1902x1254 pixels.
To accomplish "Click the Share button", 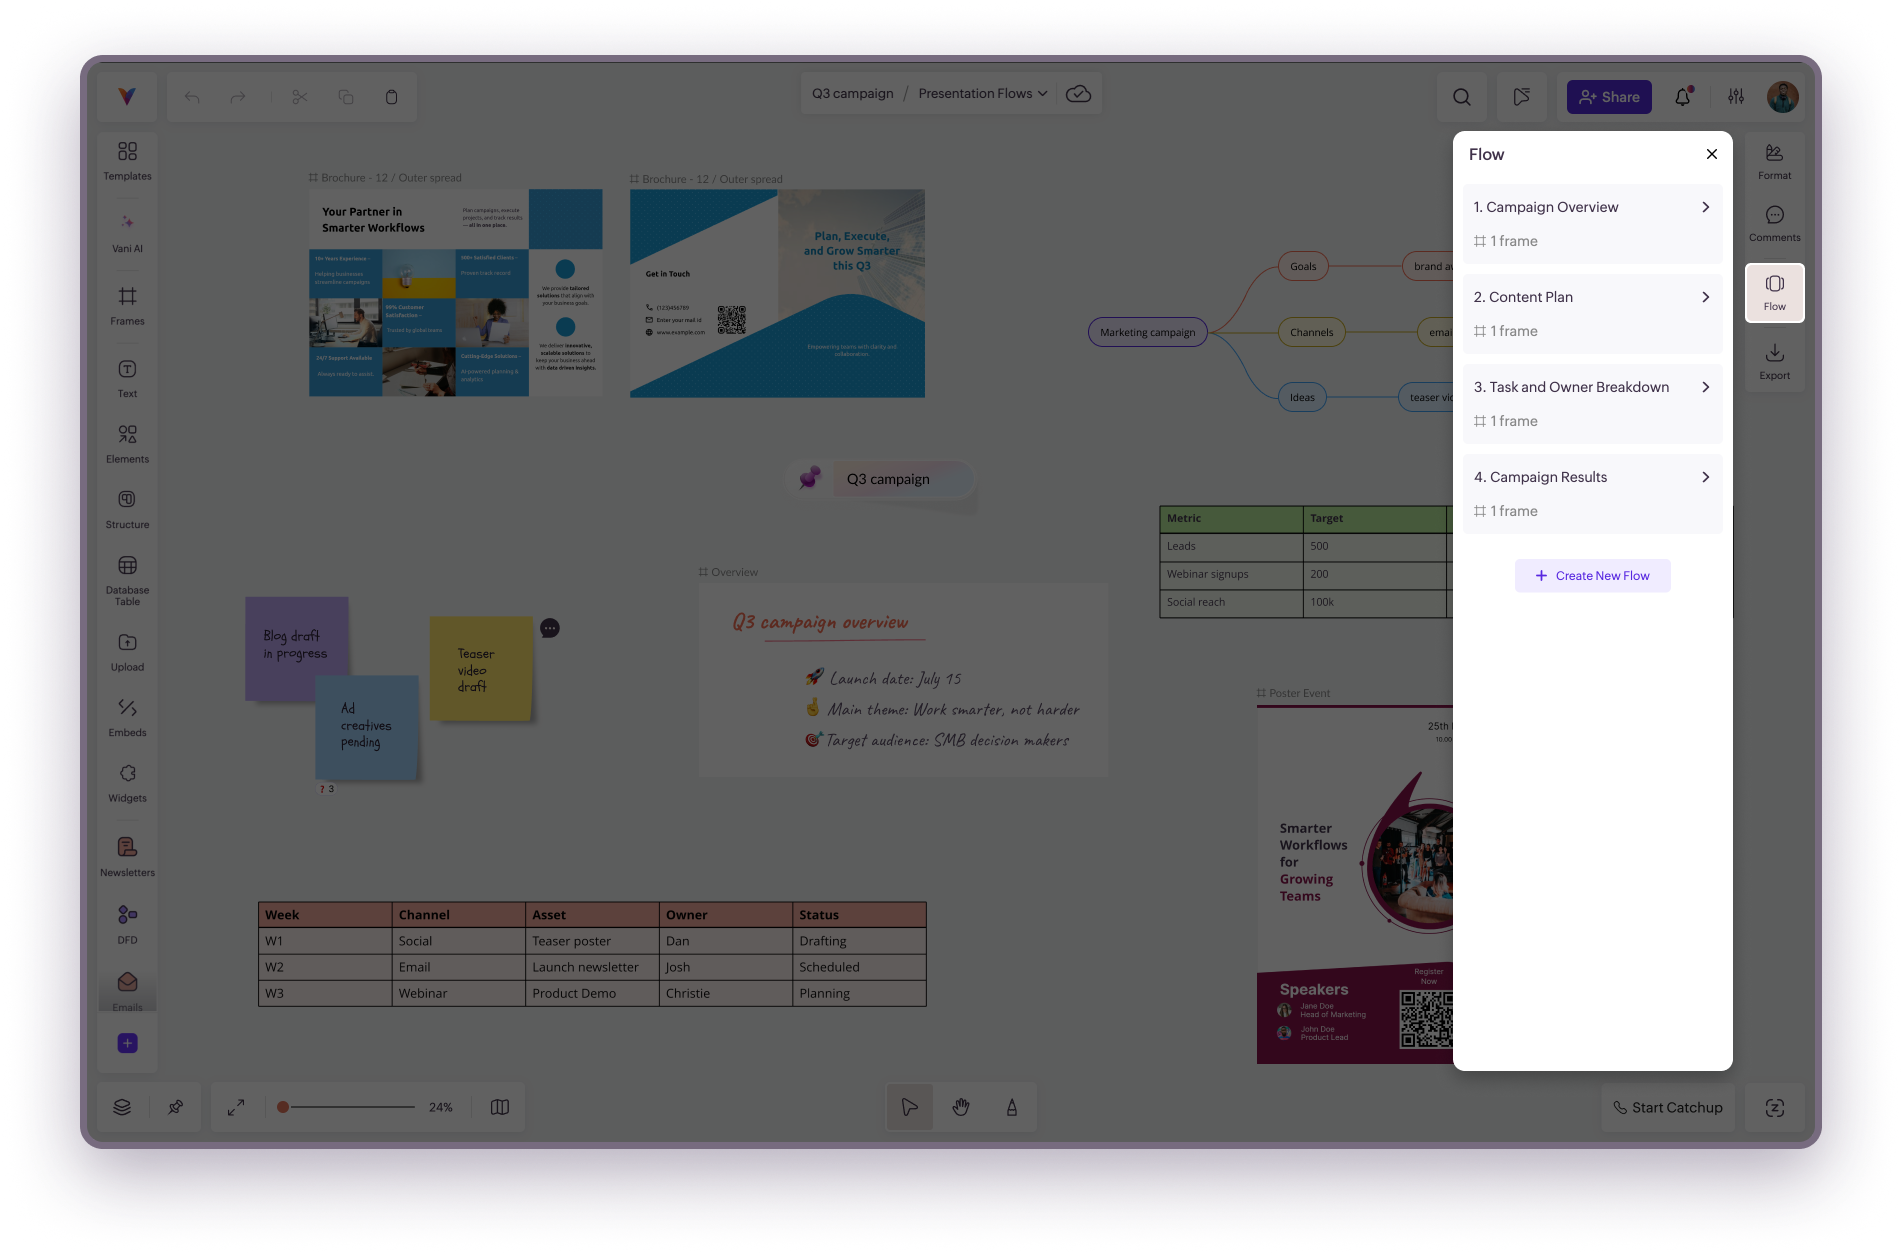I will pyautogui.click(x=1609, y=97).
